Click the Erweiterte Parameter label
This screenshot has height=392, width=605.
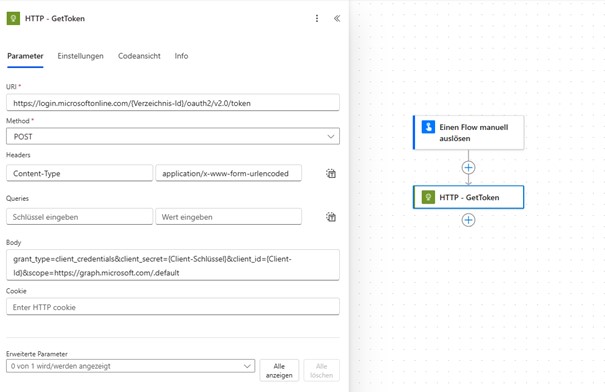tap(37, 353)
